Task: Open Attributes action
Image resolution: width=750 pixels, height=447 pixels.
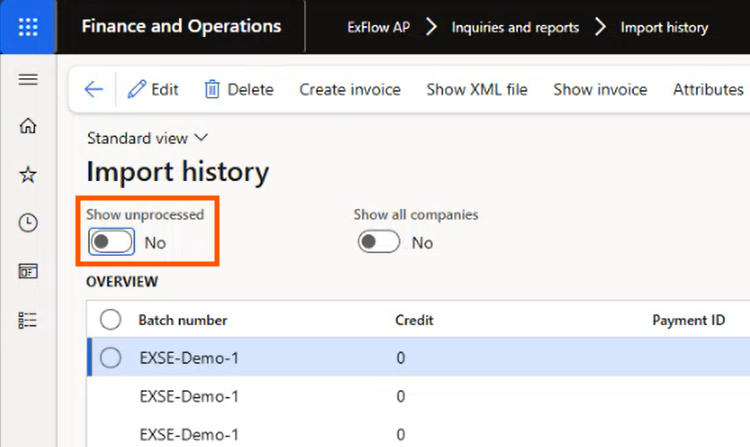Action: pyautogui.click(x=708, y=89)
